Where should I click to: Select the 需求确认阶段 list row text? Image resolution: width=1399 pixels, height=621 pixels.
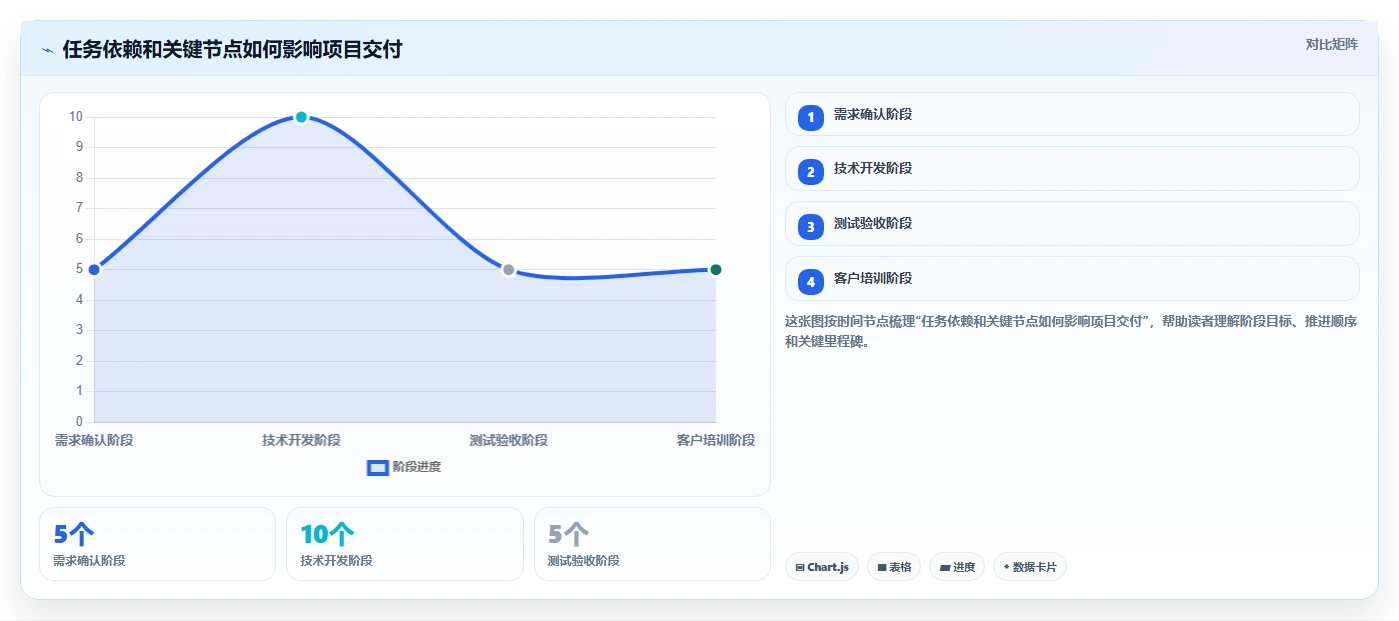(873, 114)
